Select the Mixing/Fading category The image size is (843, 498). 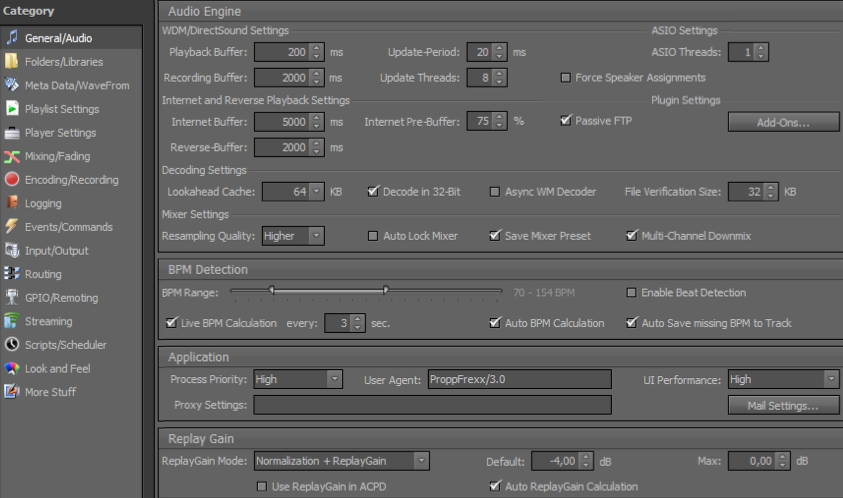coord(72,156)
